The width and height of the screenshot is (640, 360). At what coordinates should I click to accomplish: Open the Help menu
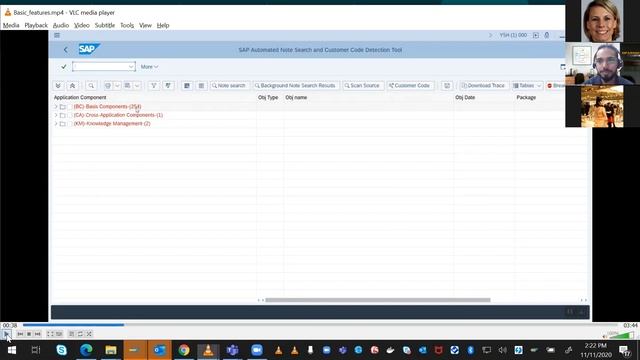[x=163, y=25]
